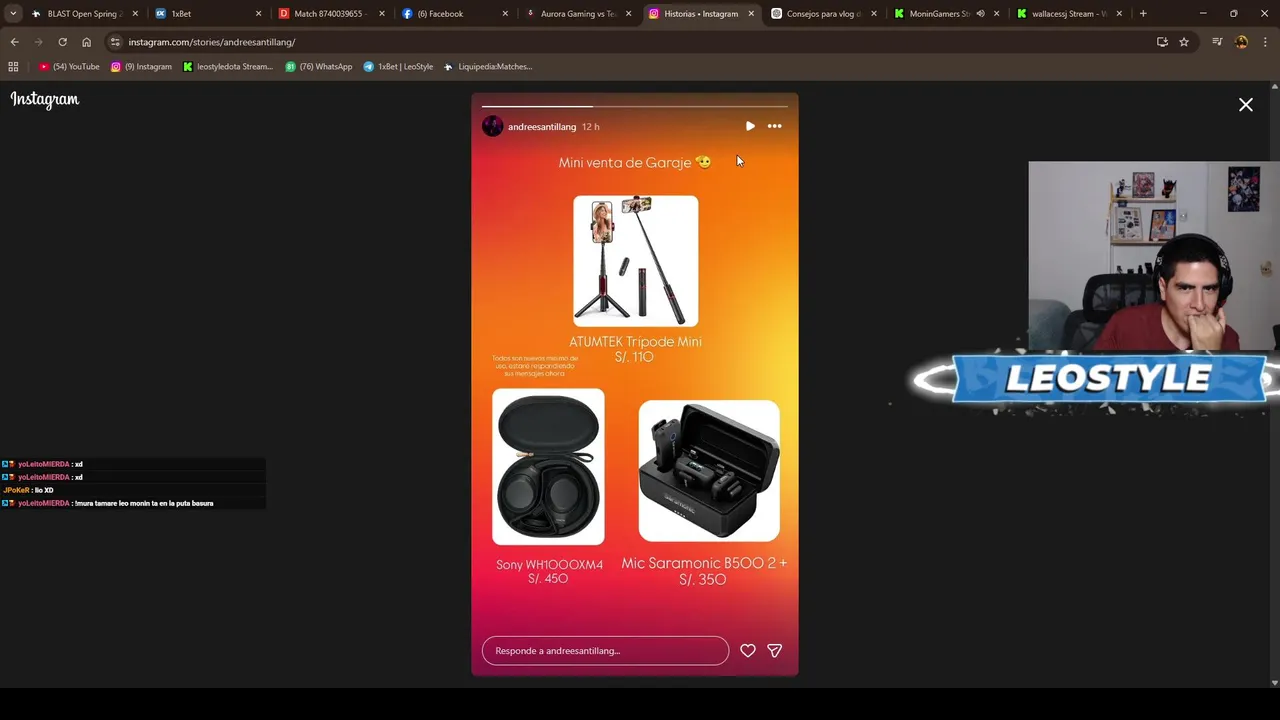Open 1xBet LeoStyle bookmark

click(398, 67)
